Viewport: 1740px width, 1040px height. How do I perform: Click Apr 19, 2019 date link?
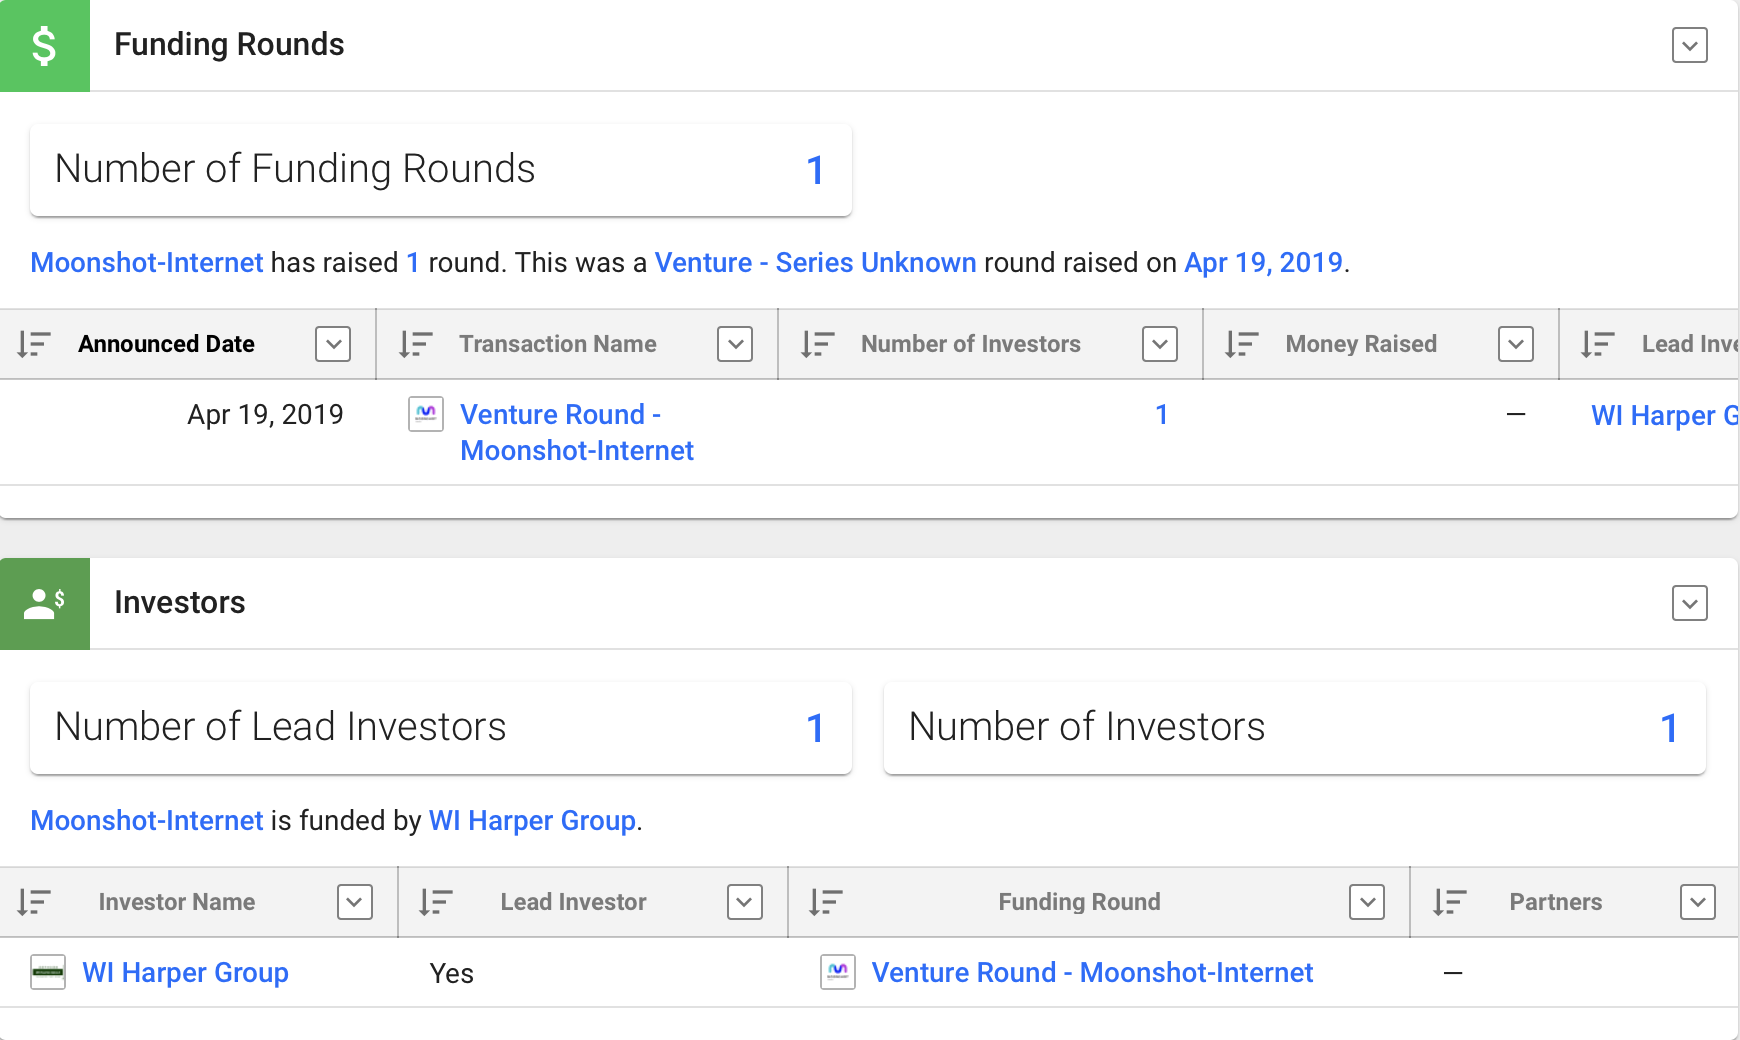1263,262
